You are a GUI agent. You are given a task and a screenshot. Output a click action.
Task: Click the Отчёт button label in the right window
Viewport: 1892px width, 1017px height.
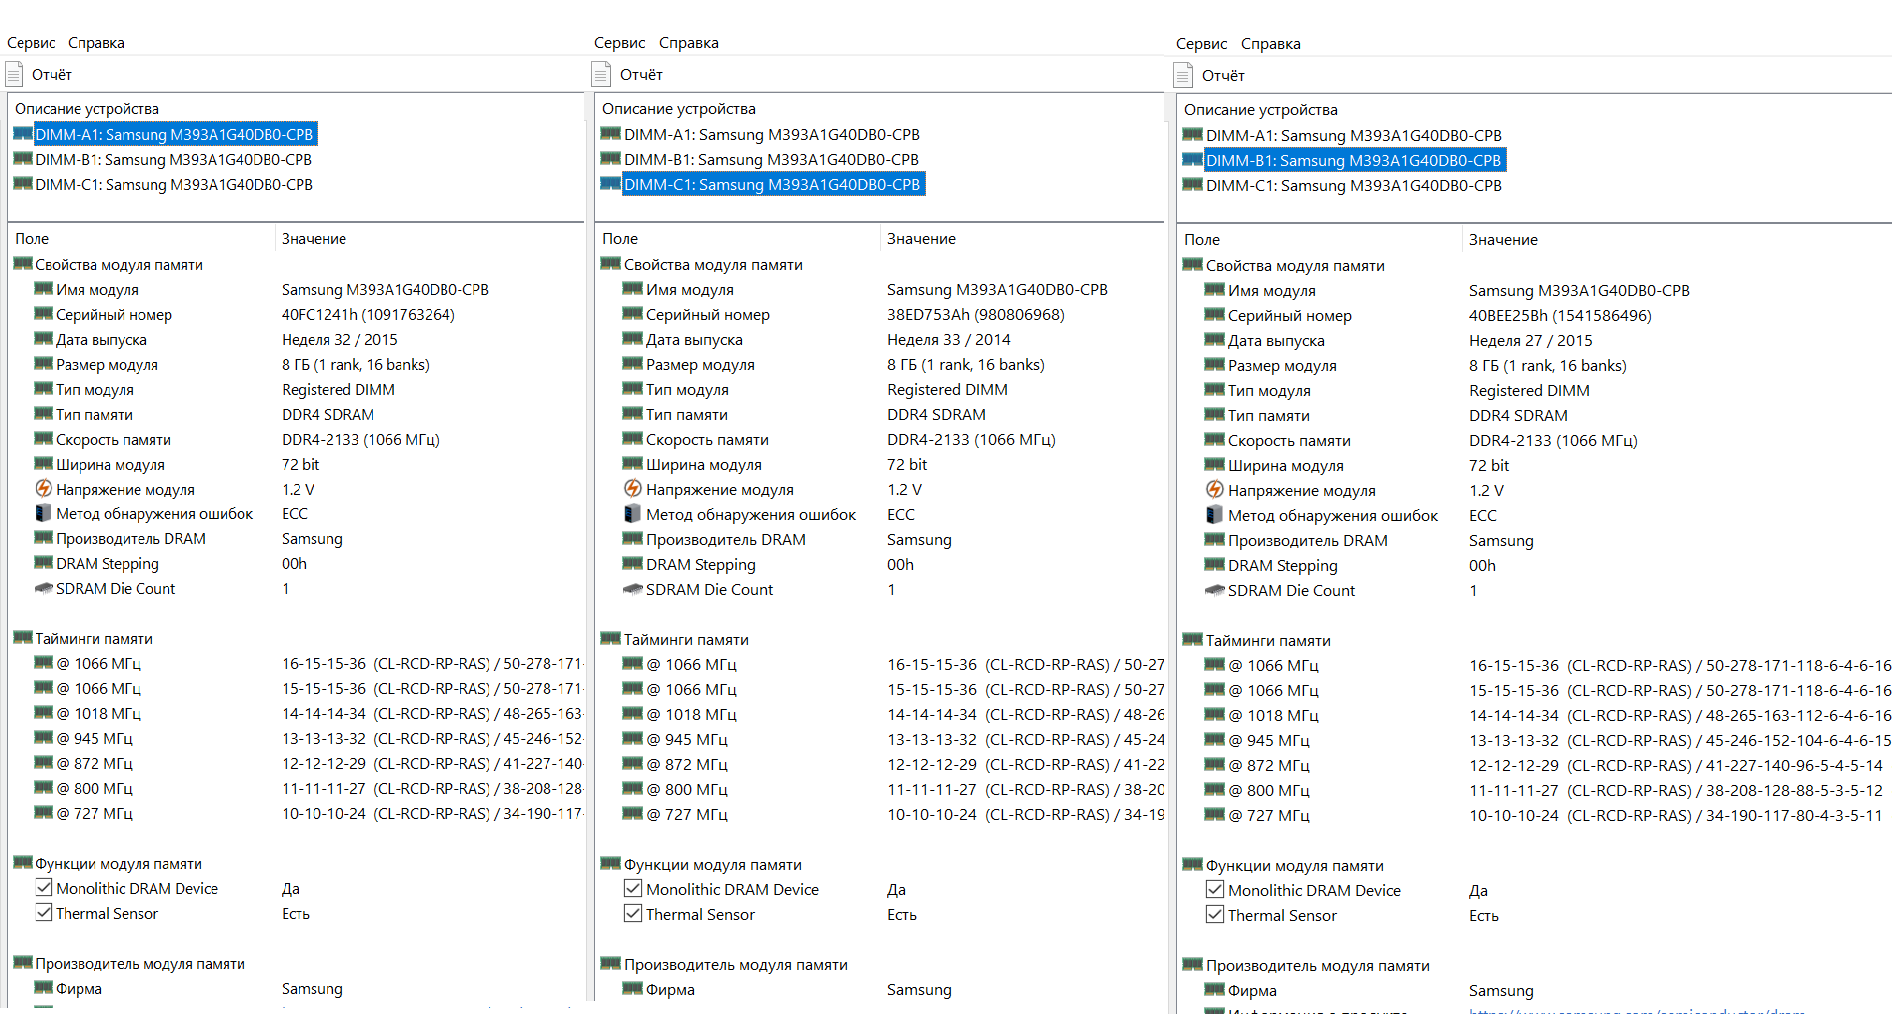click(1223, 76)
